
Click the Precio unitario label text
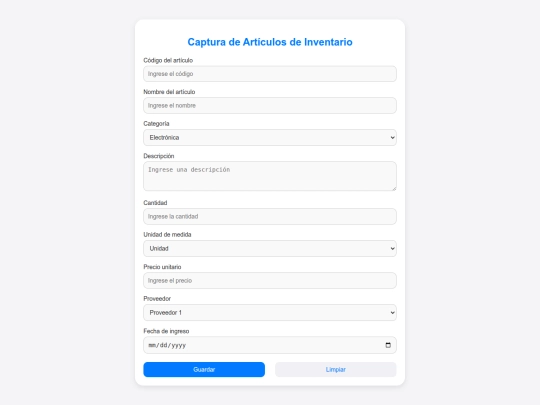coord(162,267)
